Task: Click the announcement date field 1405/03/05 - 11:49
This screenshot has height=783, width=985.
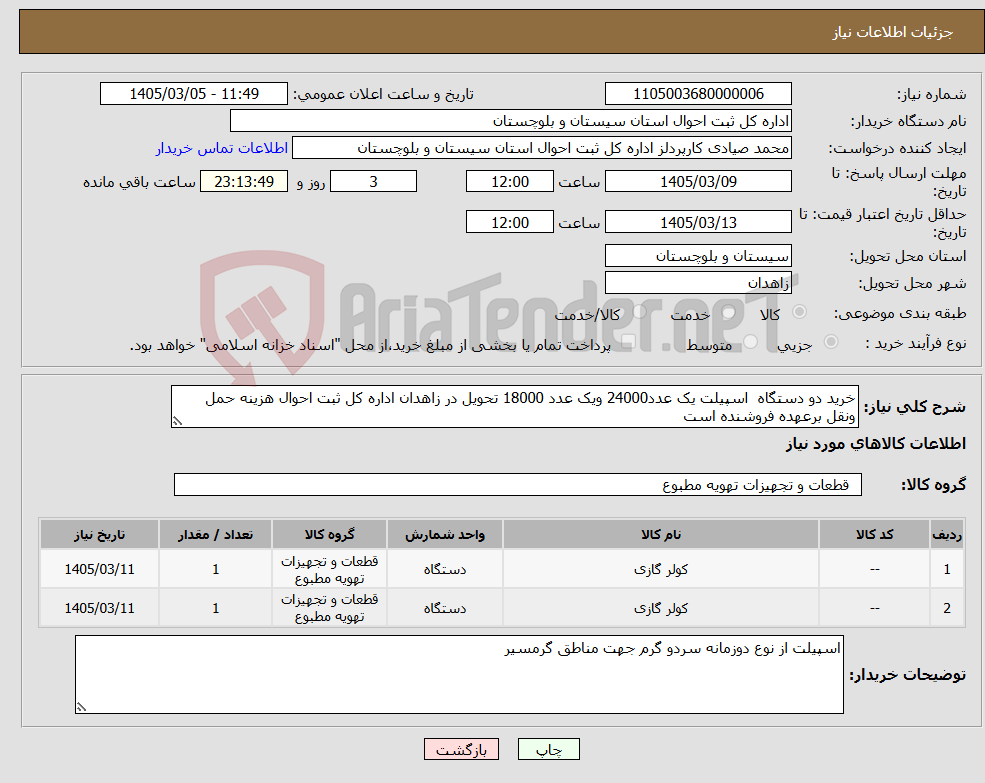Action: (x=193, y=94)
